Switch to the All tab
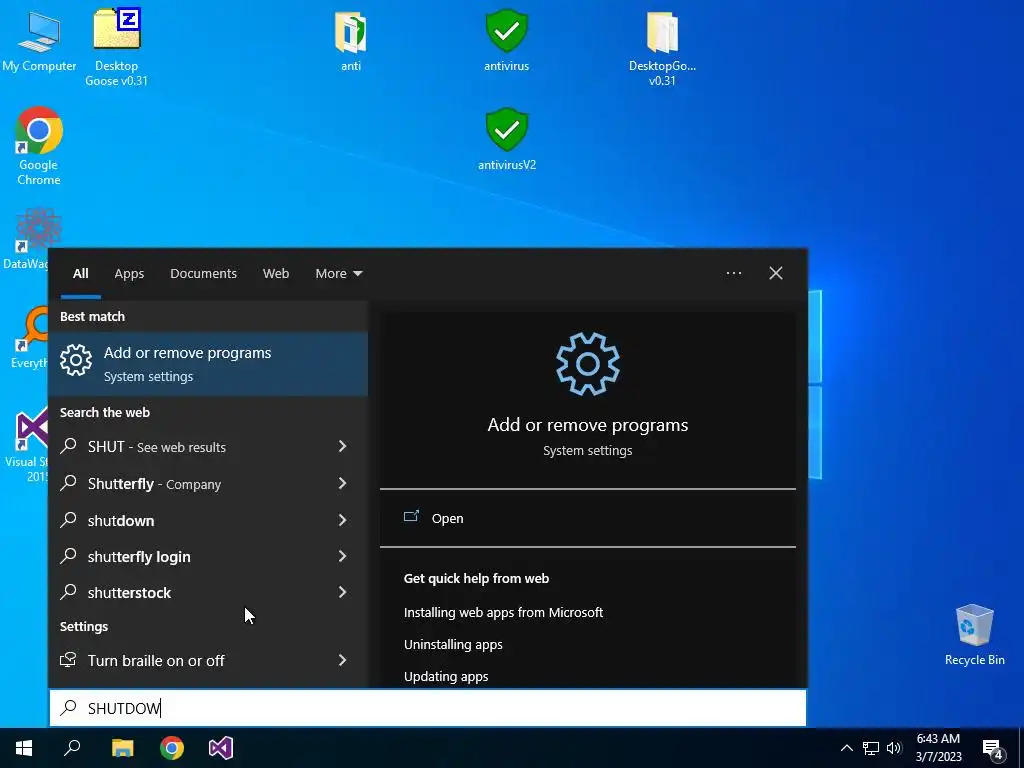 (x=81, y=273)
